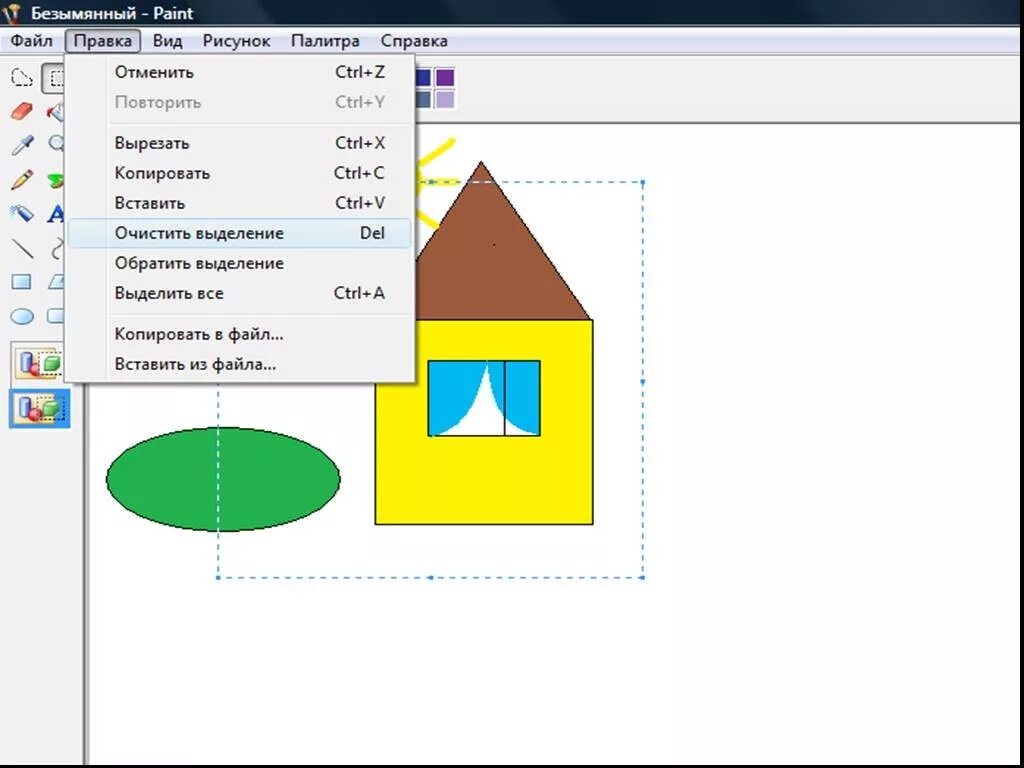This screenshot has width=1024, height=768.
Task: Click the selection's bottom-right corner handle
Action: [x=643, y=577]
